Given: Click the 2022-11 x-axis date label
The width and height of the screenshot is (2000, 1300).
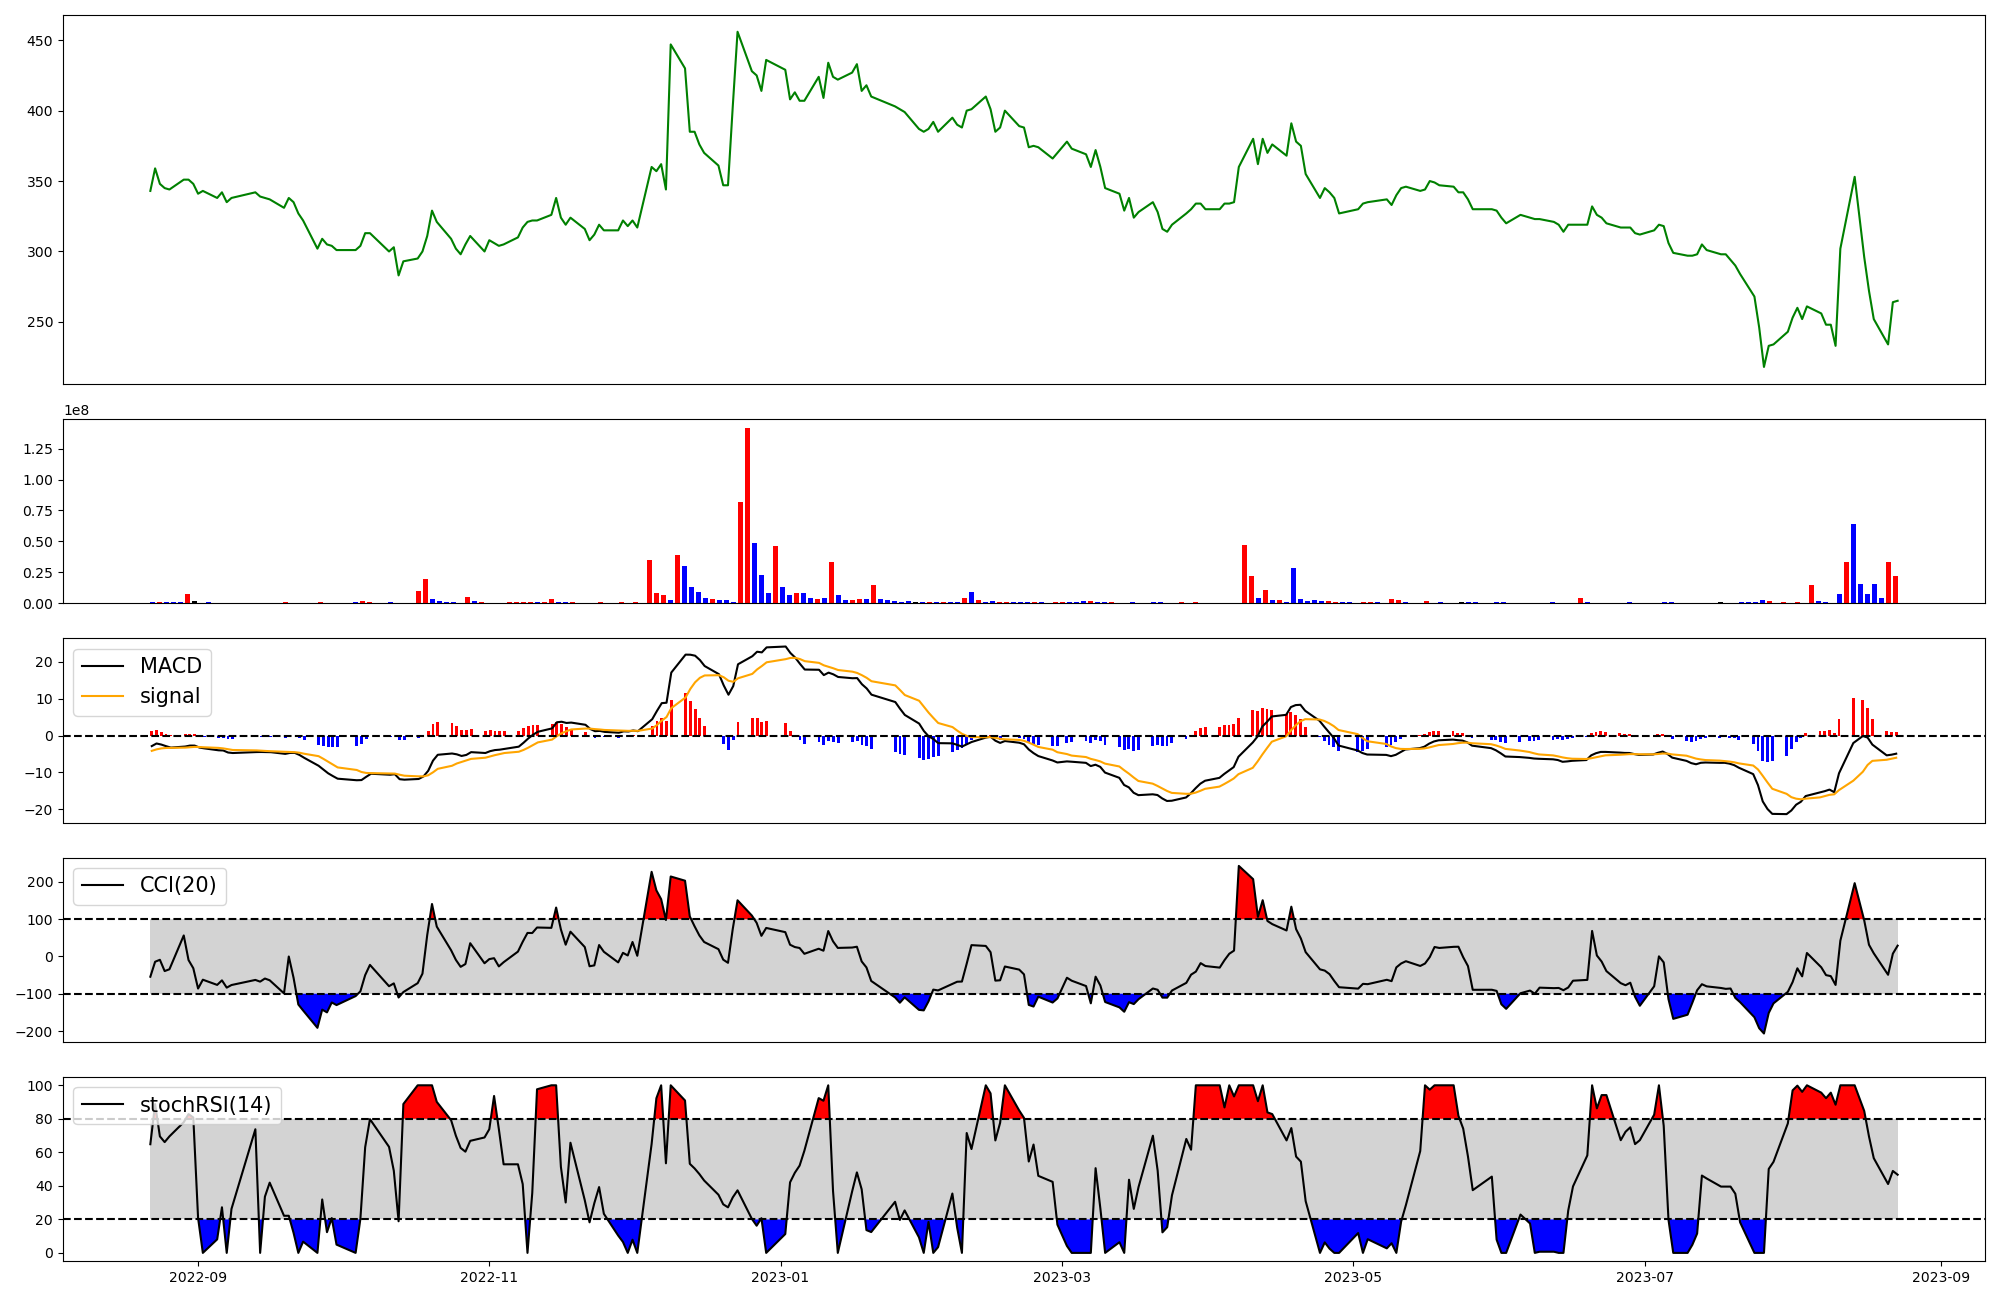Looking at the screenshot, I should click(490, 1277).
